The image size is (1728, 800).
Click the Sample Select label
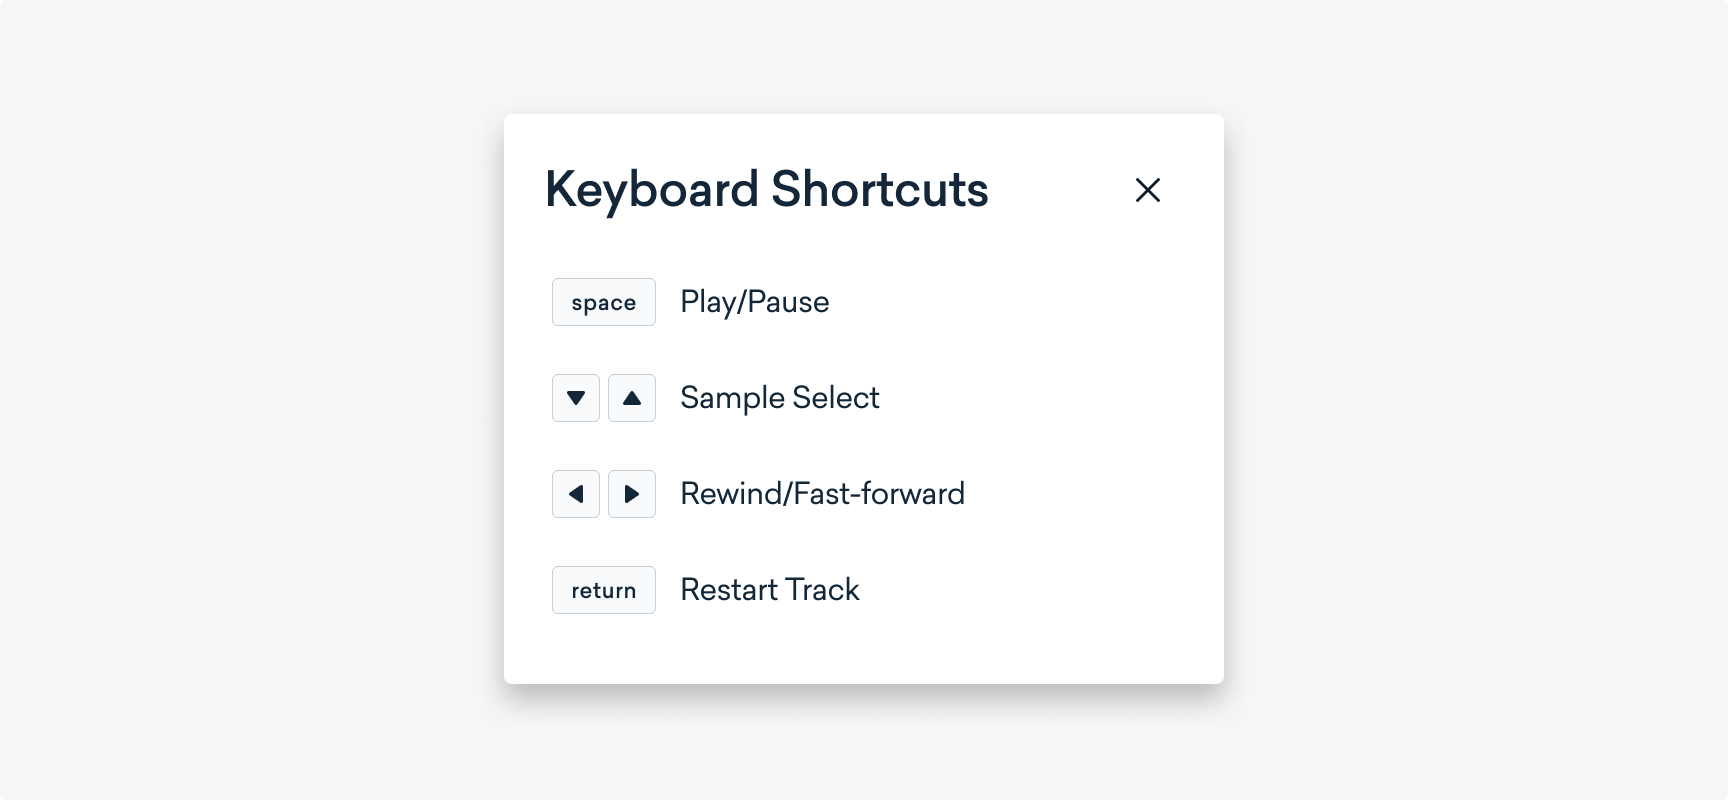[x=780, y=398]
